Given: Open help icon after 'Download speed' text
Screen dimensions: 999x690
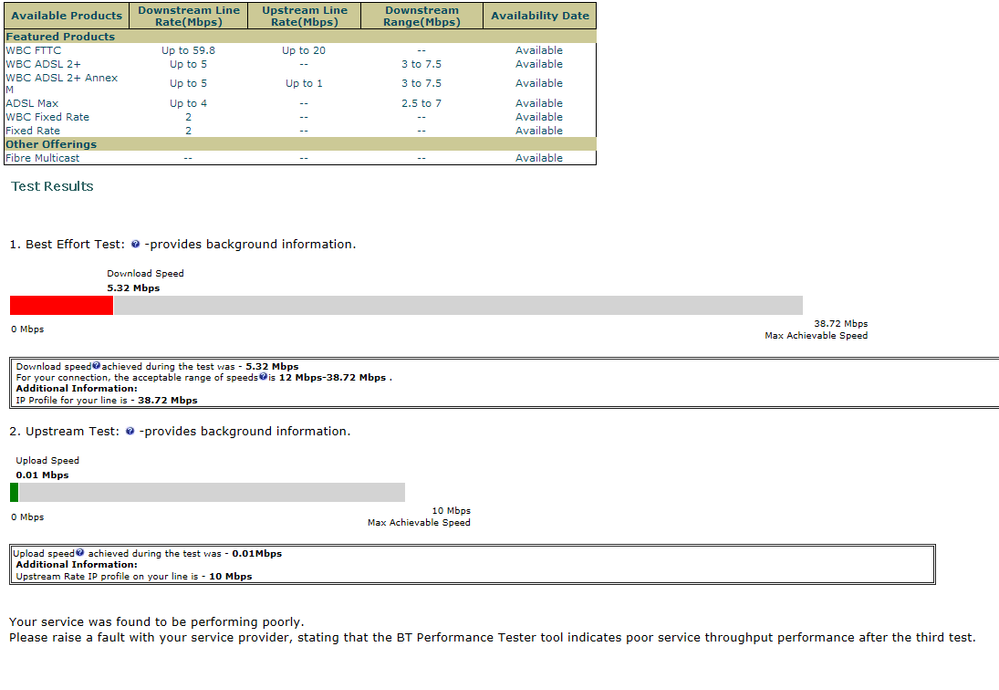Looking at the screenshot, I should [96, 366].
